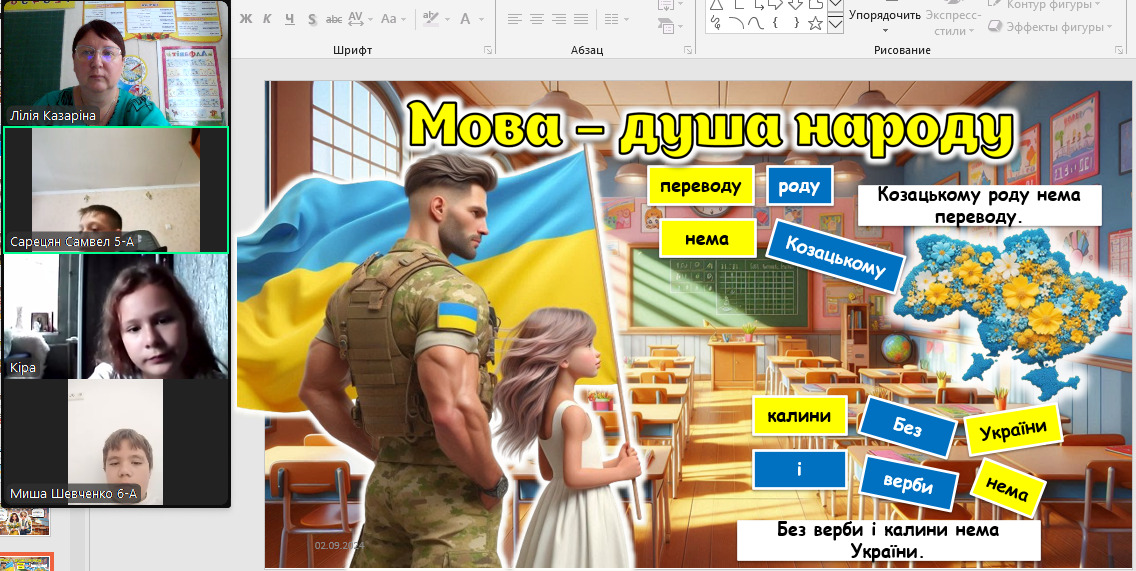
Task: Click the Экспресс-стили quick styles button
Action: (950, 22)
